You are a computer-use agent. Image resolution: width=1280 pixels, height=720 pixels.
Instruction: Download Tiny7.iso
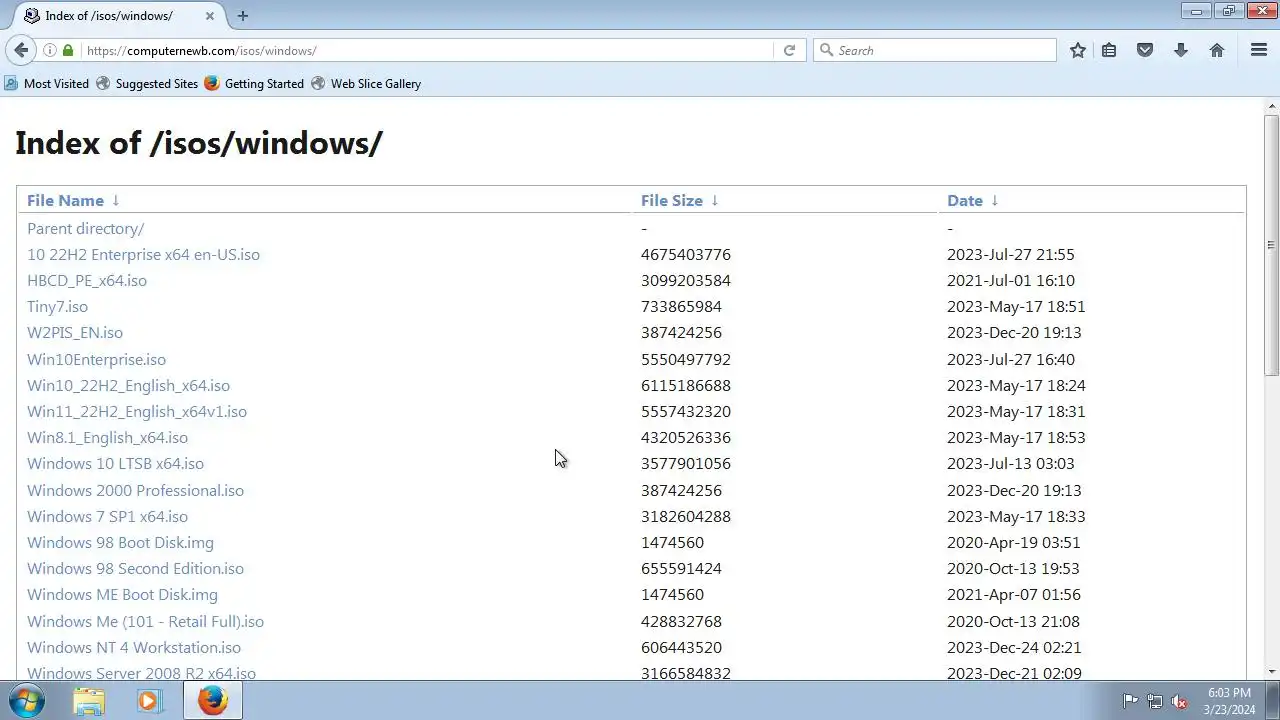coord(57,306)
